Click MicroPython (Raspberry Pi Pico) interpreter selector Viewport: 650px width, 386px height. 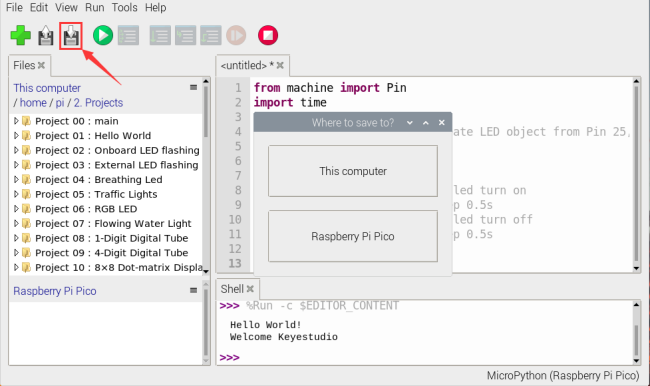[x=563, y=376]
